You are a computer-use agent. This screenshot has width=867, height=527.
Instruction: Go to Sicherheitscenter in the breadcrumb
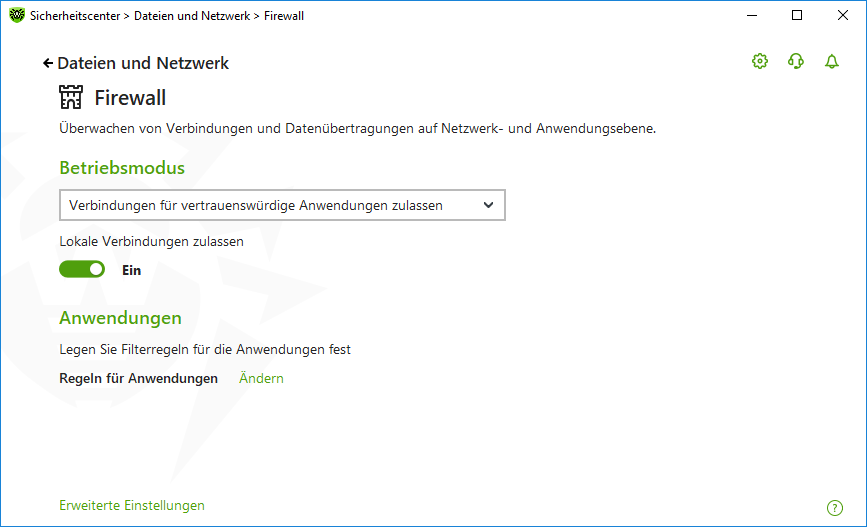[75, 16]
